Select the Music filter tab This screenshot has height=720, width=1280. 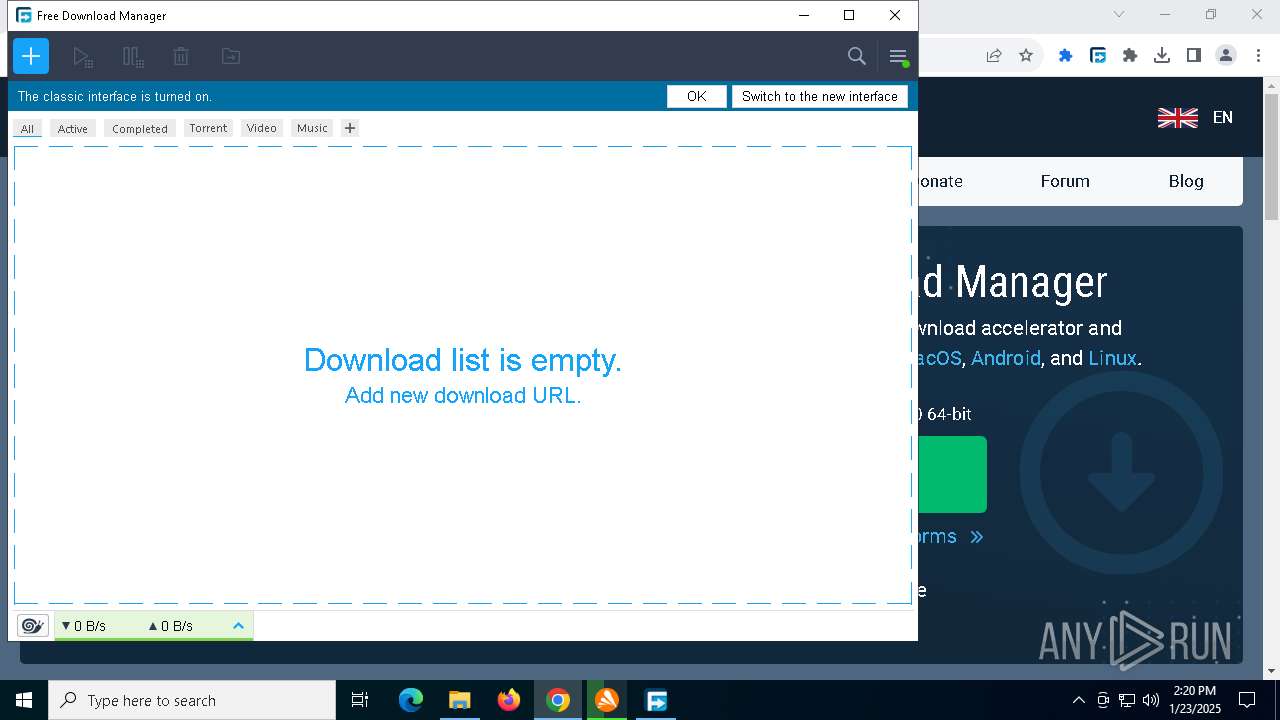[312, 128]
